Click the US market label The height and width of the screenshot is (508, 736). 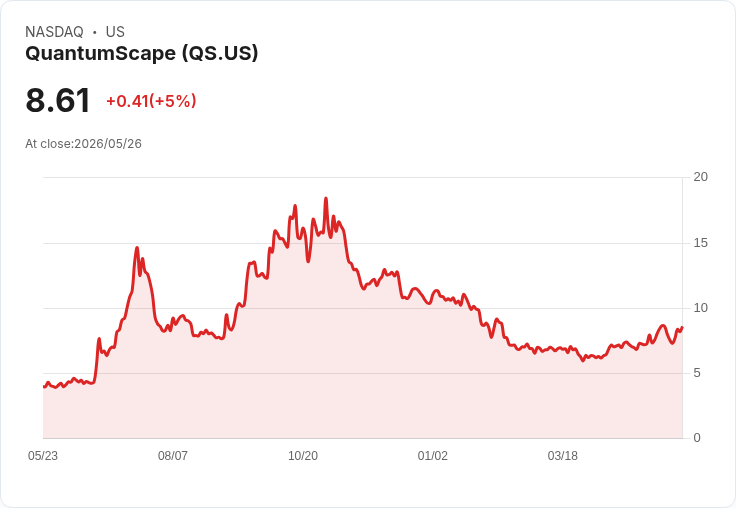115,32
